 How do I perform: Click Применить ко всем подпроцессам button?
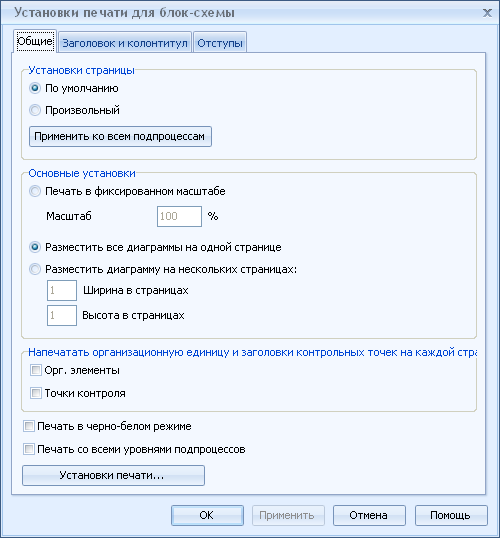pos(120,137)
